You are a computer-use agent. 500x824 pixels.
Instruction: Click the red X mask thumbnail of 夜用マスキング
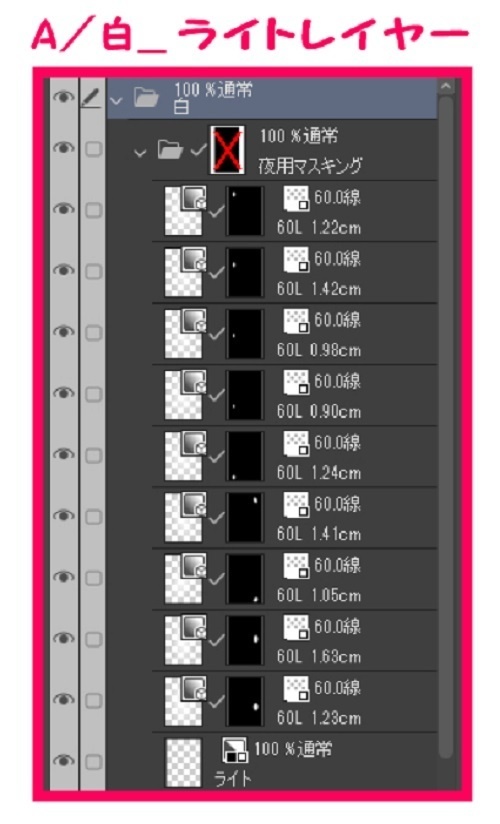227,150
